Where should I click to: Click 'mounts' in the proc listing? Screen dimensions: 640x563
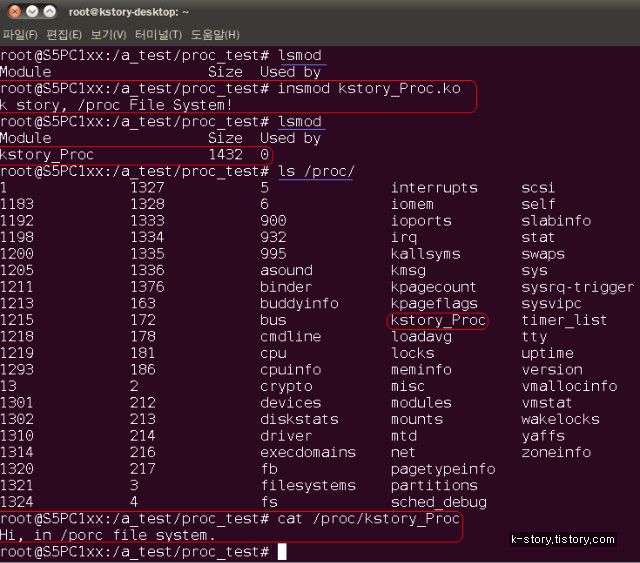point(417,420)
